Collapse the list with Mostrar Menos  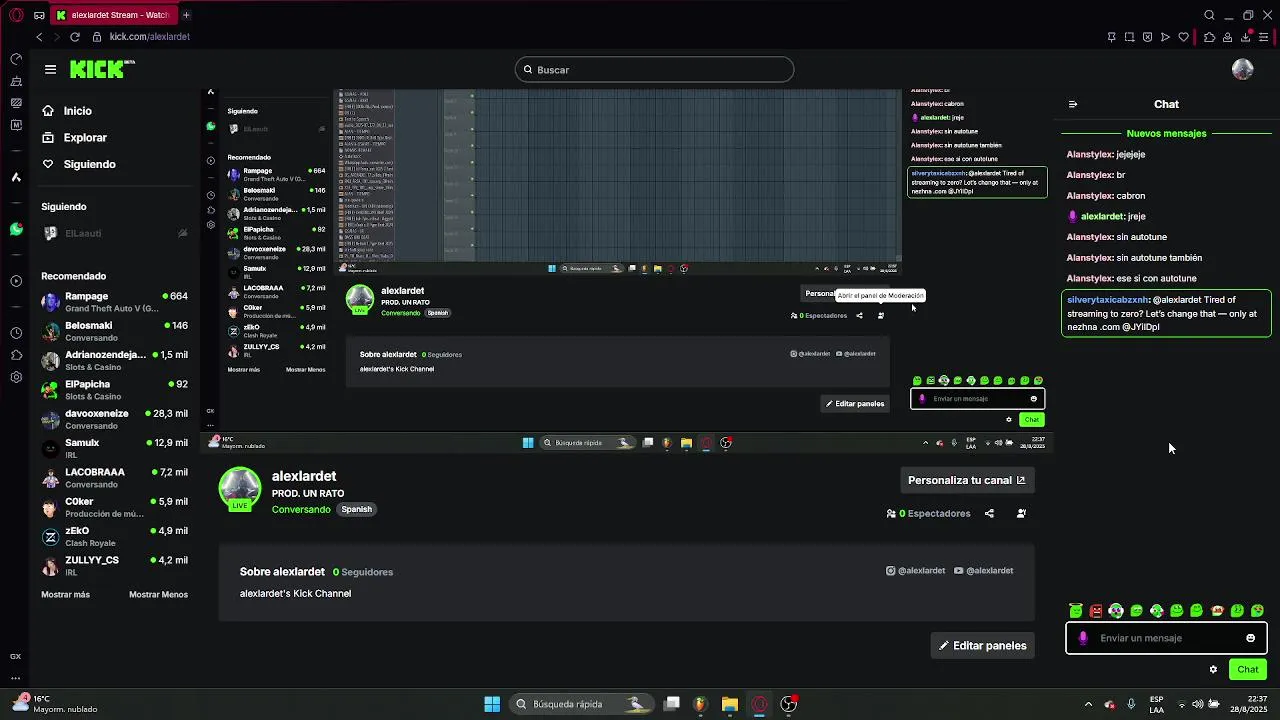[x=158, y=594]
